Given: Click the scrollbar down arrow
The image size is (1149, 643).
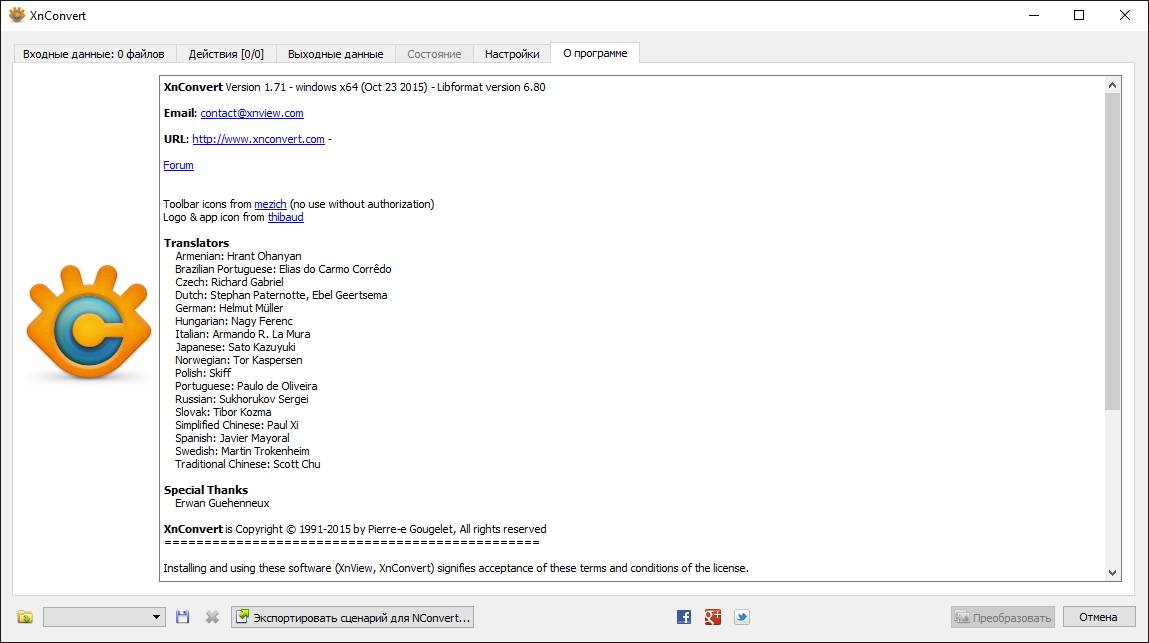Looking at the screenshot, I should [x=1112, y=573].
